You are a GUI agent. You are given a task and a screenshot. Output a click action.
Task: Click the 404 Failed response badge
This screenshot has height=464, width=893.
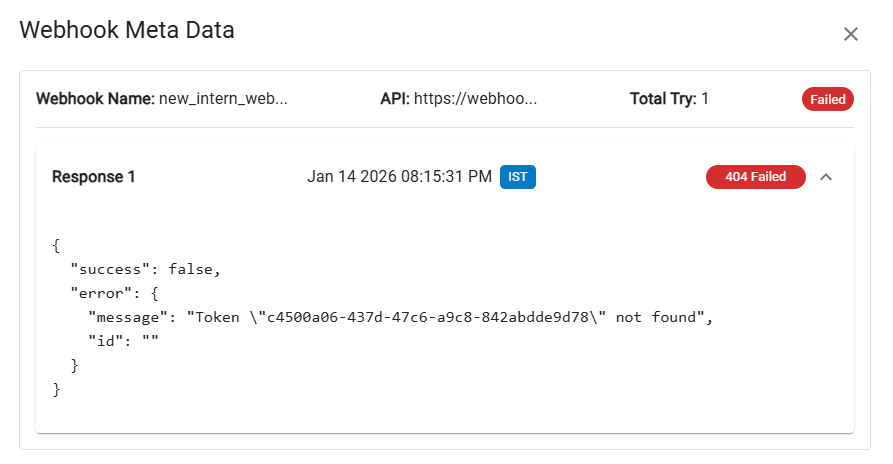(x=755, y=177)
